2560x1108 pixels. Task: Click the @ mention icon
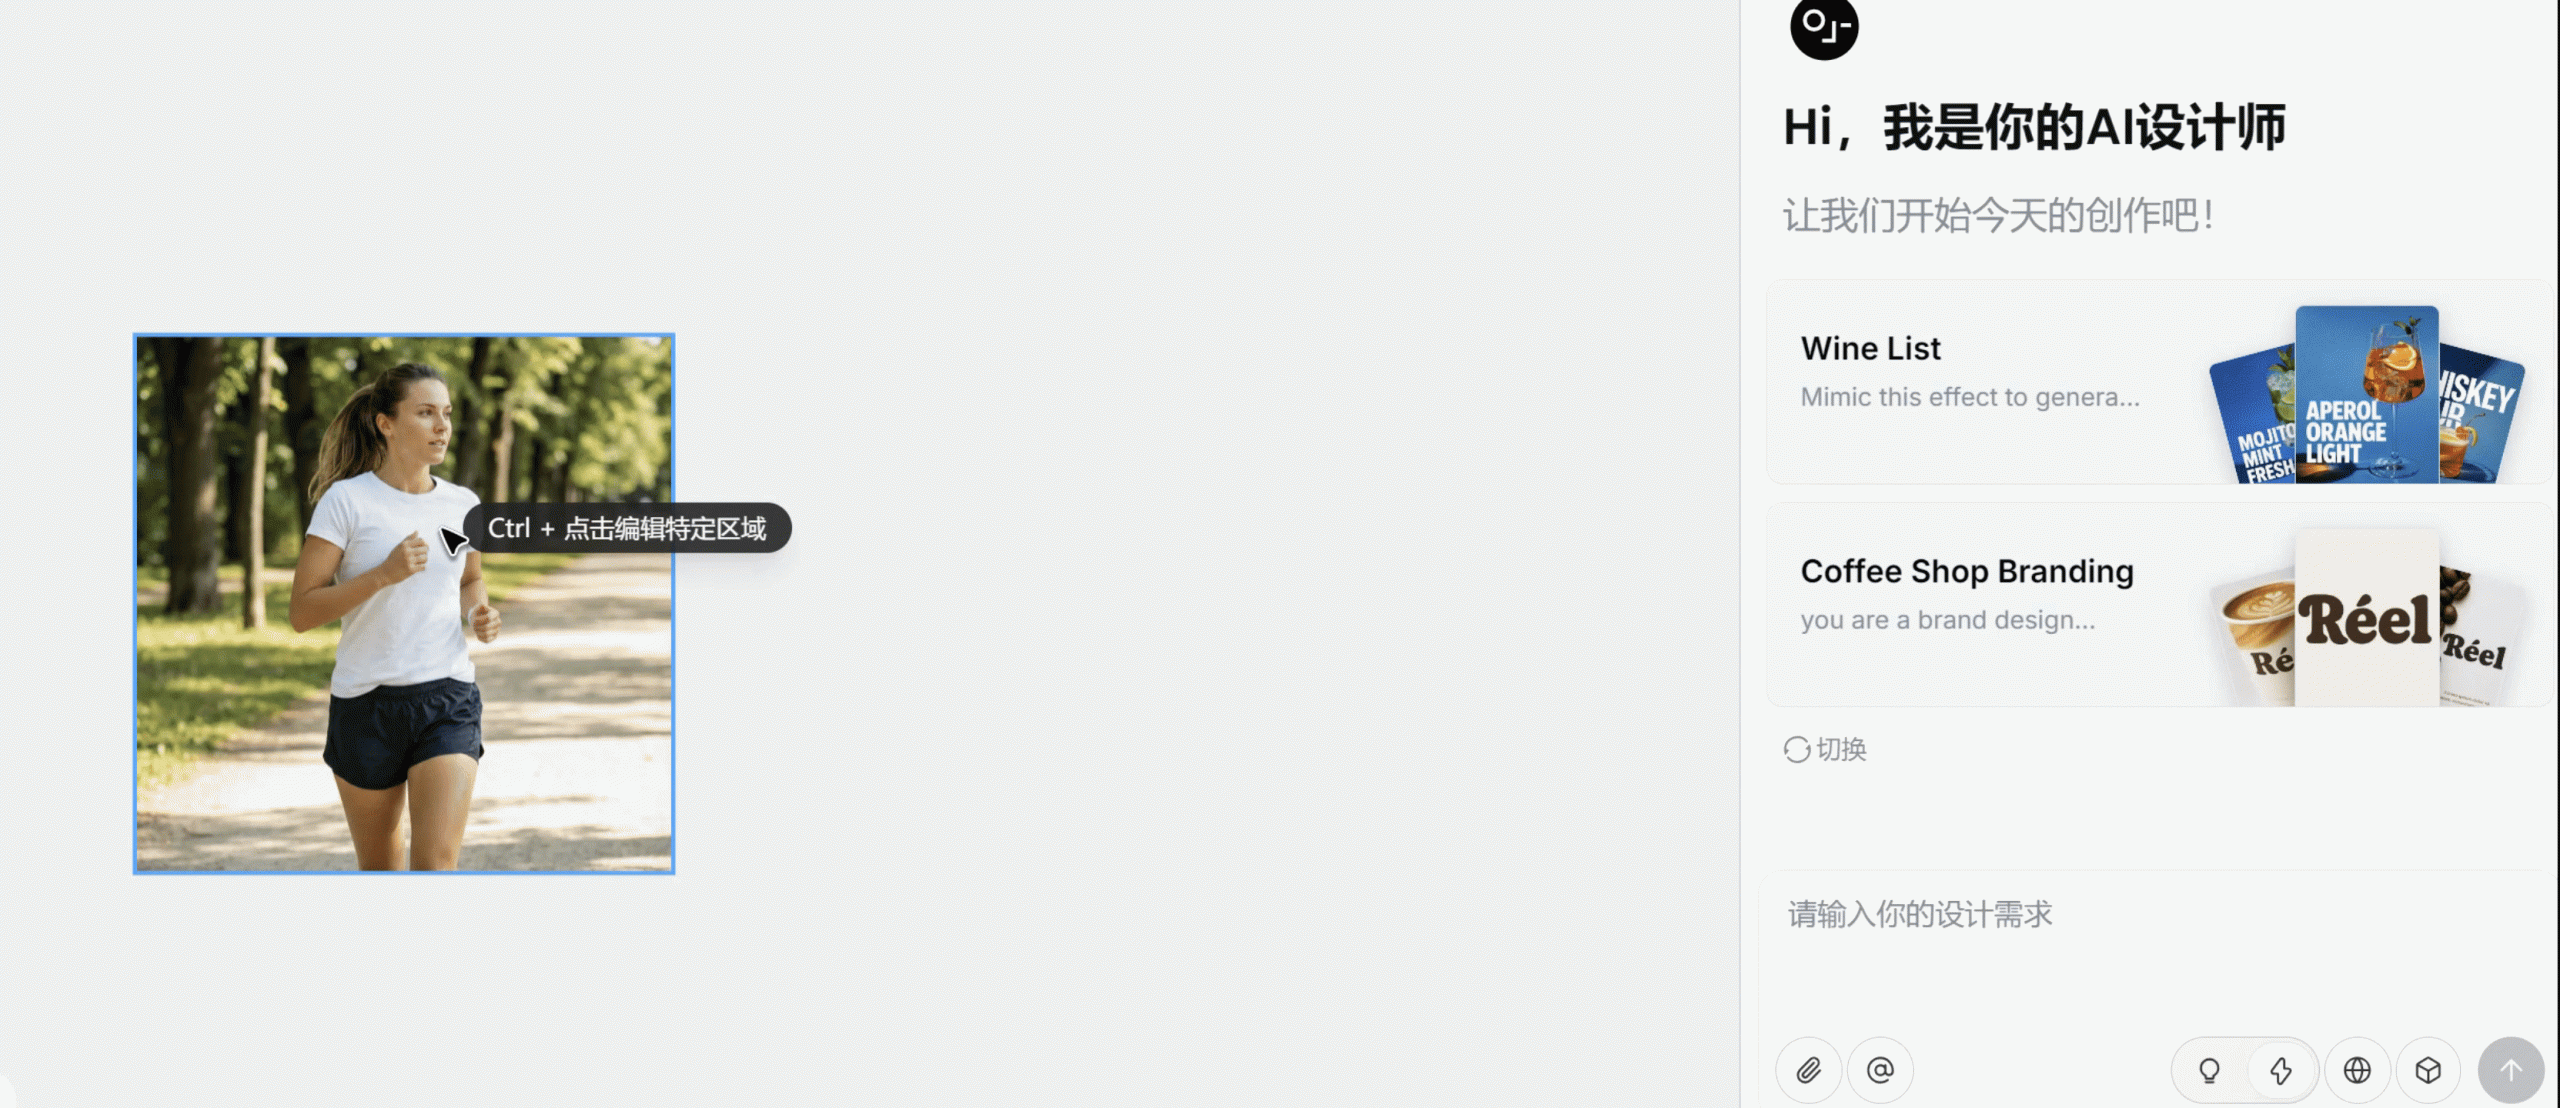coord(1880,1071)
